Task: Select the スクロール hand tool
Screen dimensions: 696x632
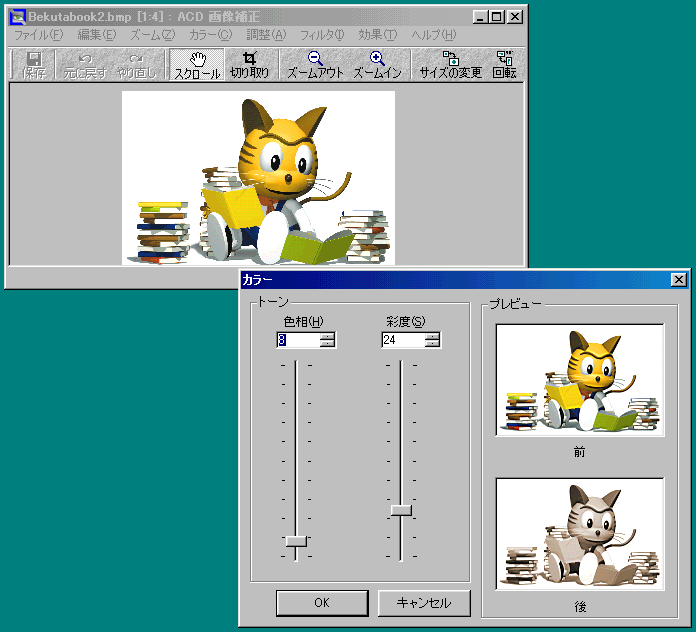Action: click(197, 65)
